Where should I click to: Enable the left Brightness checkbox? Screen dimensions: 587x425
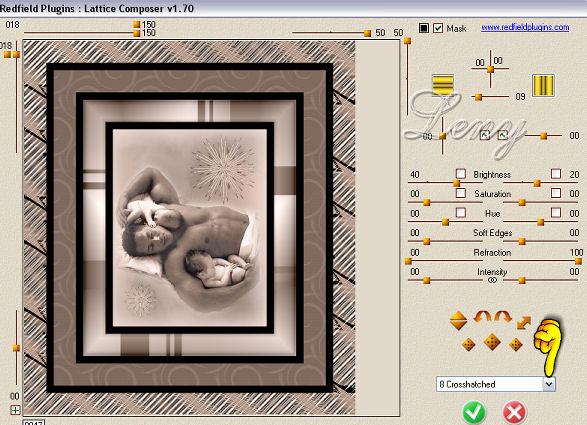click(461, 174)
